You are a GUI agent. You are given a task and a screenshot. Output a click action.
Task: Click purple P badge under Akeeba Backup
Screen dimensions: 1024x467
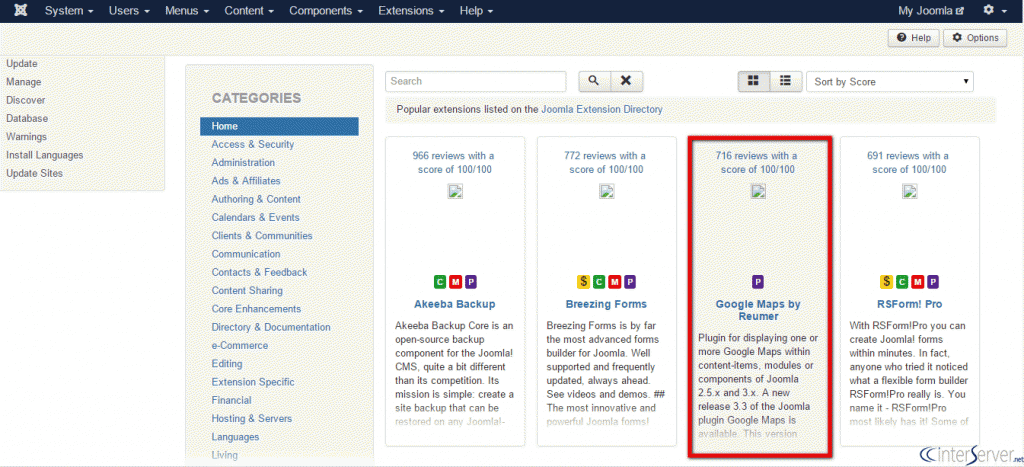[471, 282]
